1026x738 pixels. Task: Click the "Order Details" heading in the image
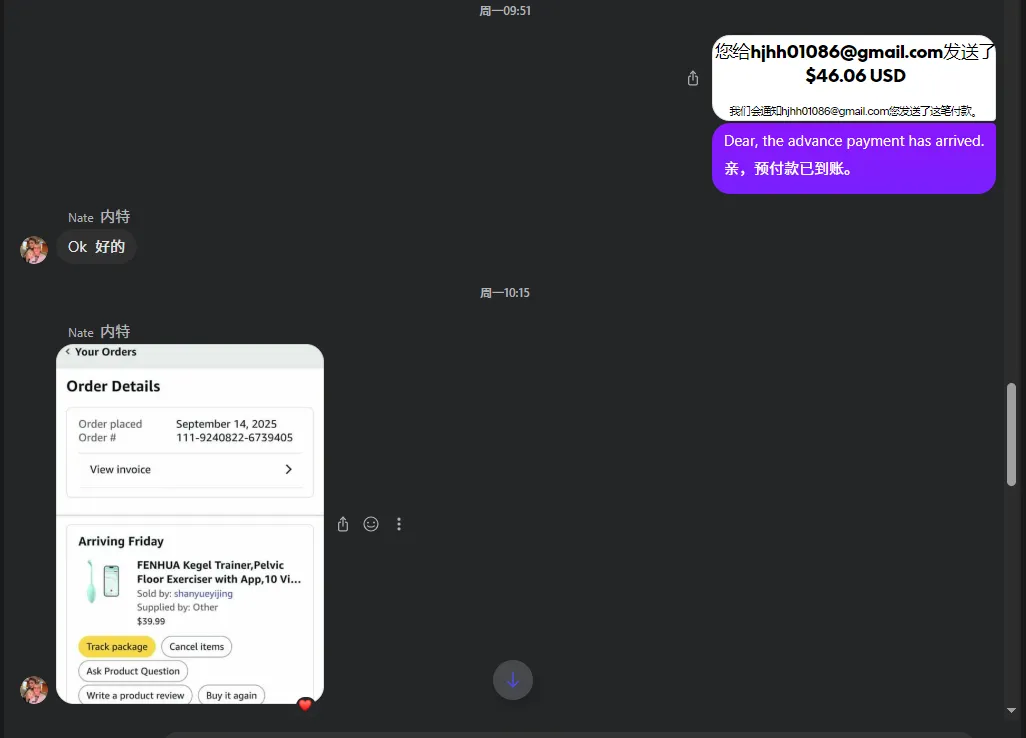click(113, 386)
